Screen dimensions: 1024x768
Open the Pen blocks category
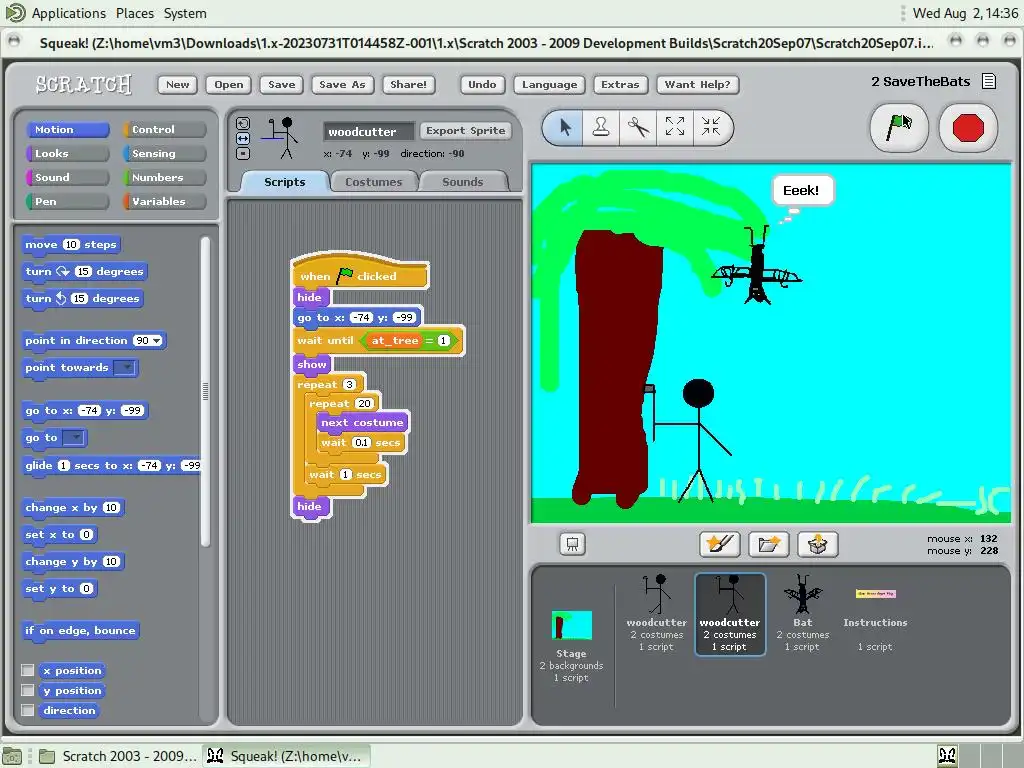67,201
